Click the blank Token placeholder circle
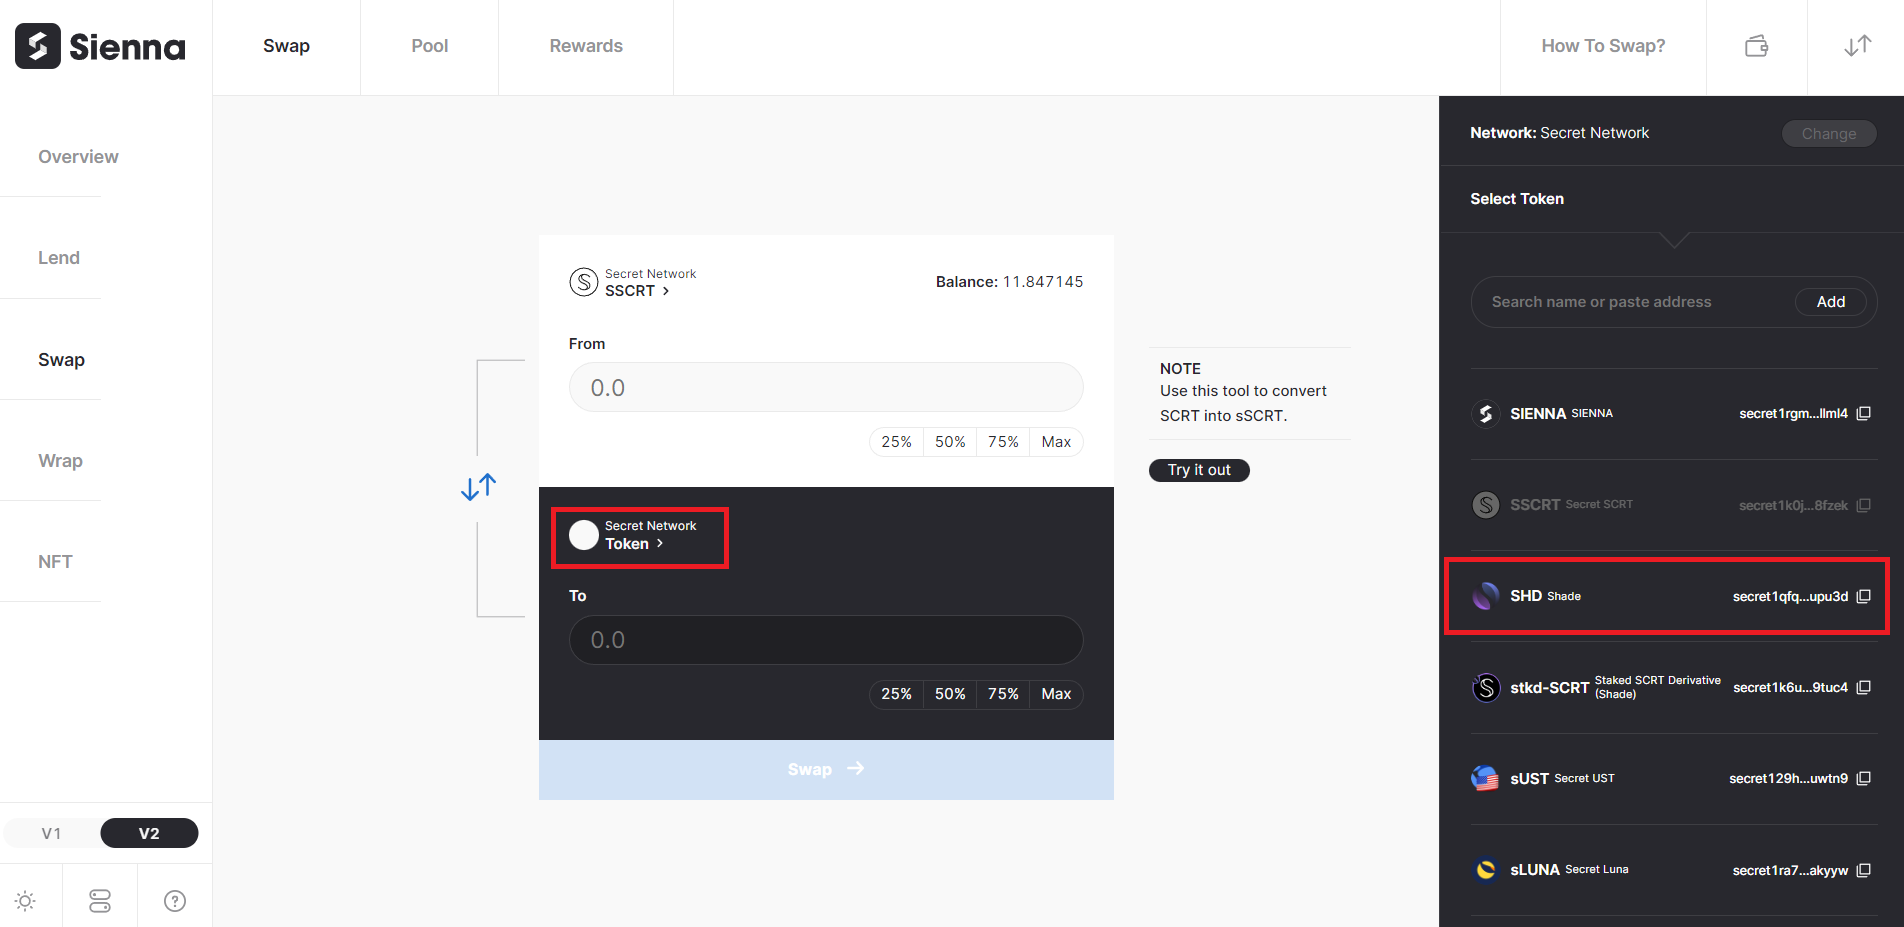Viewport: 1904px width, 927px height. tap(584, 535)
